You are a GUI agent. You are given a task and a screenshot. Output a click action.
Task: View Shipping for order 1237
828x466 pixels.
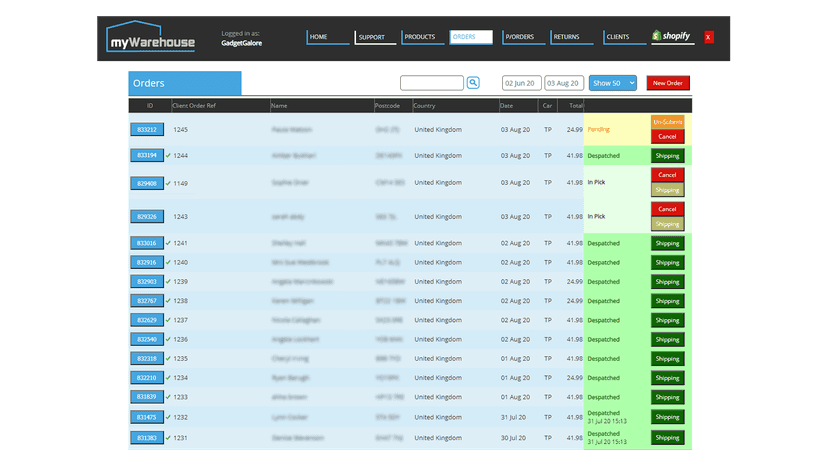667,320
